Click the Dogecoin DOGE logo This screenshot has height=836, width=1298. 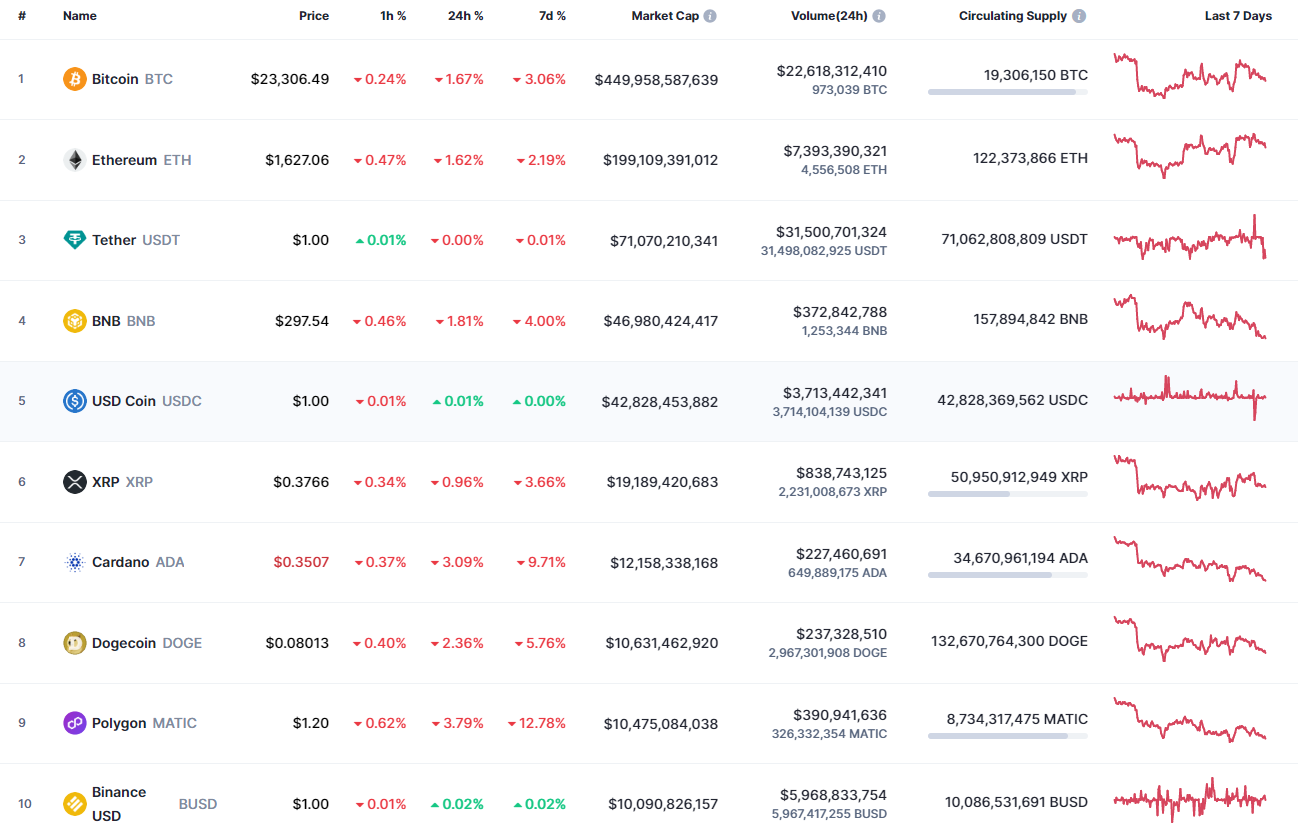pyautogui.click(x=75, y=643)
